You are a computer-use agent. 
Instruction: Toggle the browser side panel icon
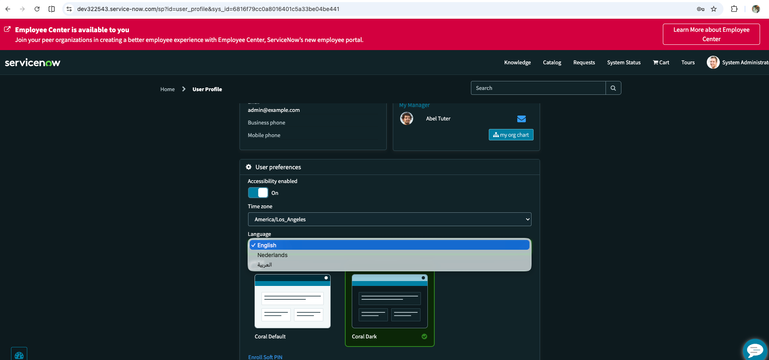point(51,9)
